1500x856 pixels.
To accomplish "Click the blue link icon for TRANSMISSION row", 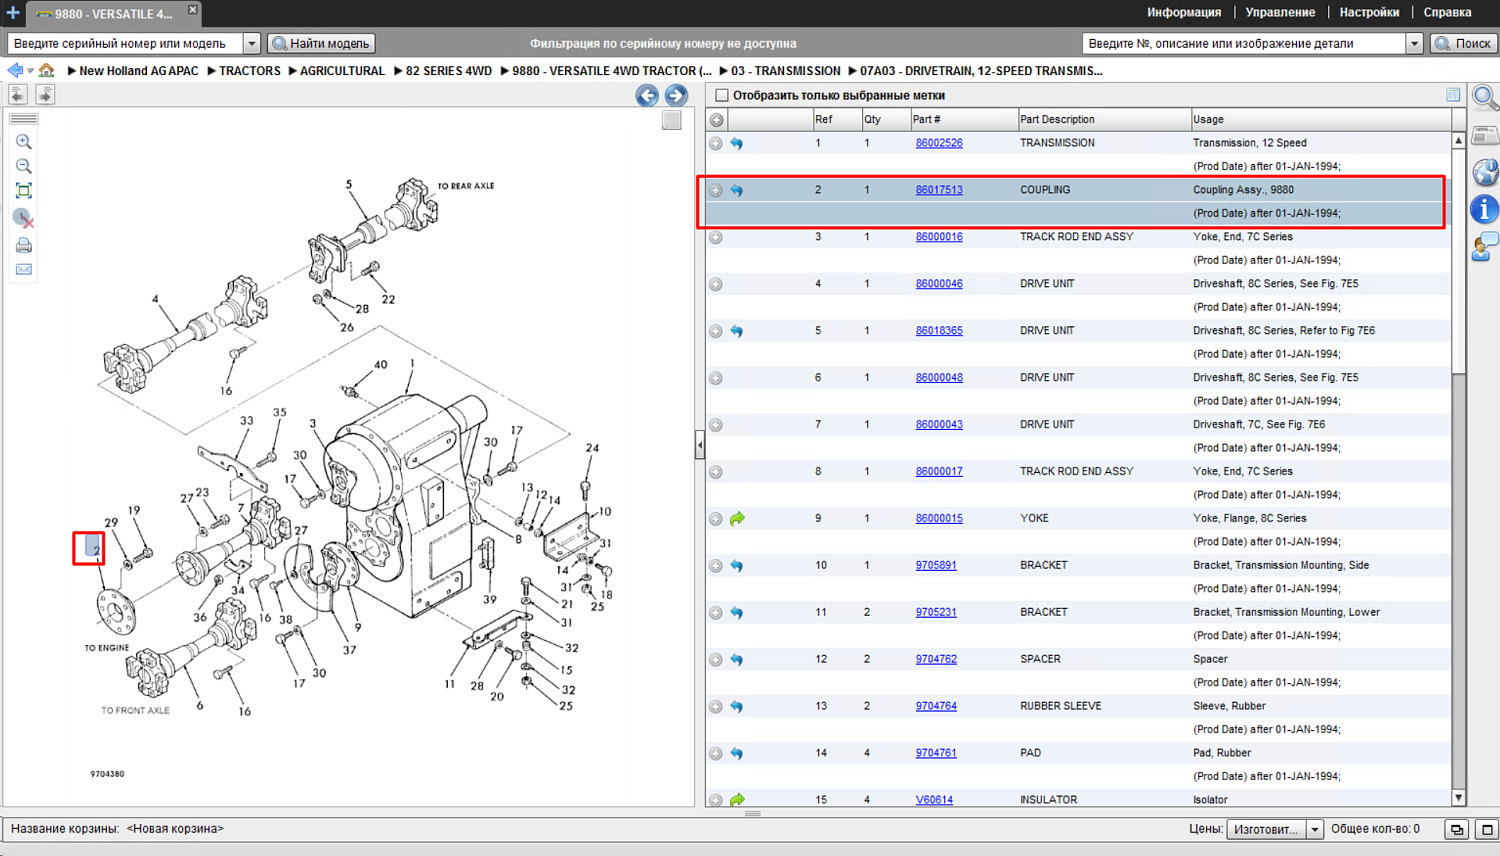I will (x=737, y=143).
